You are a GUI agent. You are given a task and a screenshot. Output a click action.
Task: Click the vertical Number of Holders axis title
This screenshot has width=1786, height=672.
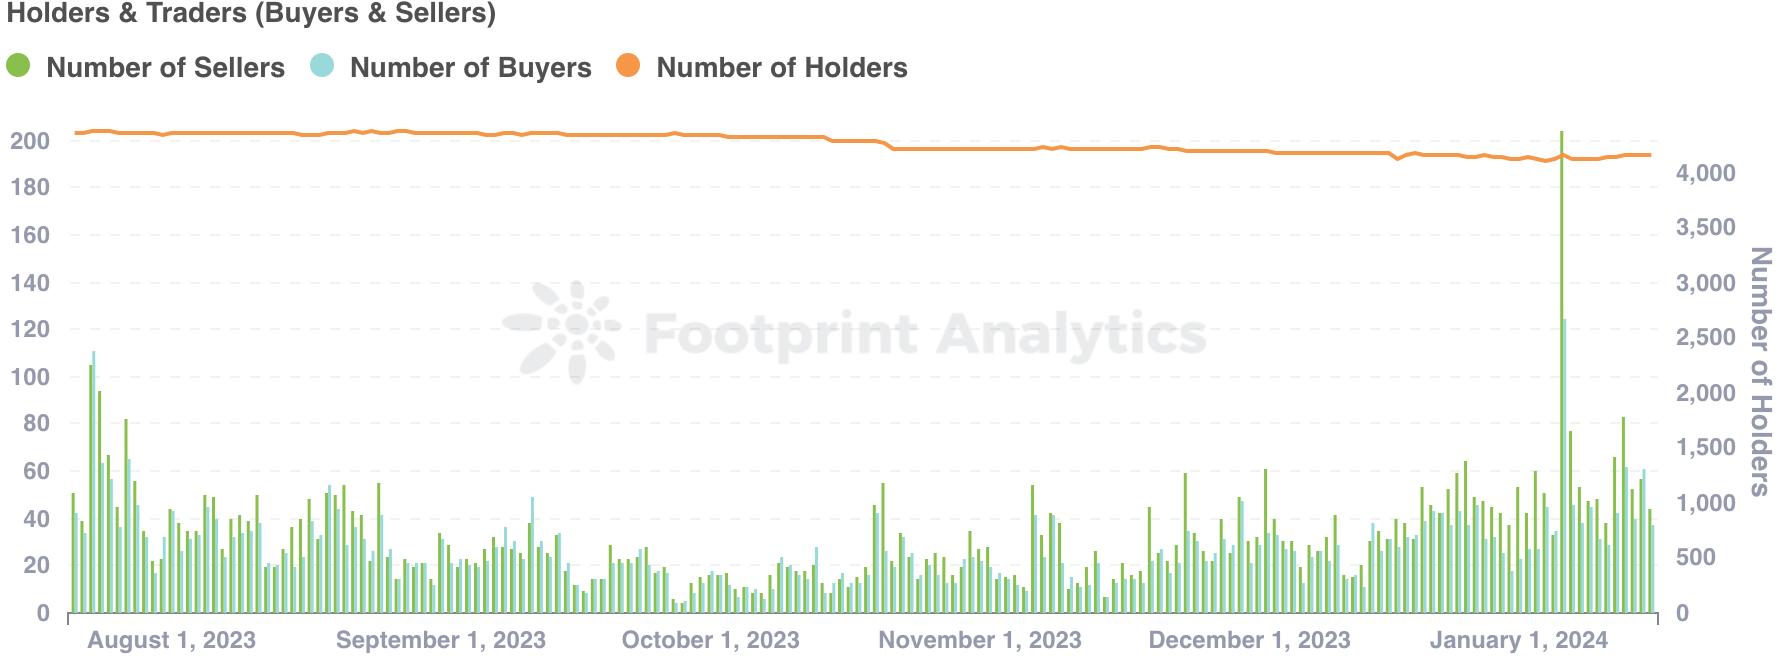click(1761, 371)
